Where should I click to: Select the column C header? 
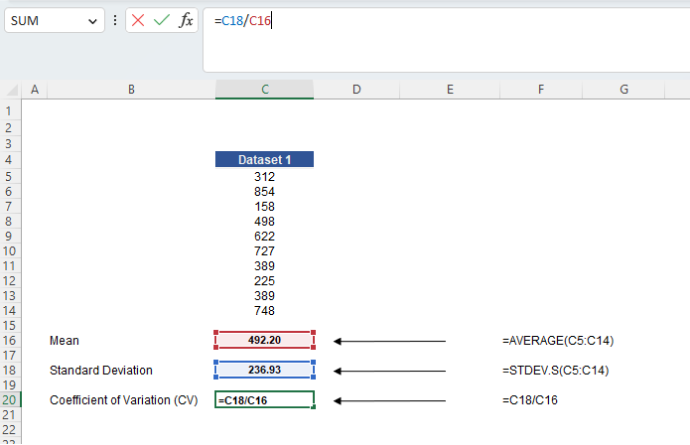pyautogui.click(x=264, y=90)
